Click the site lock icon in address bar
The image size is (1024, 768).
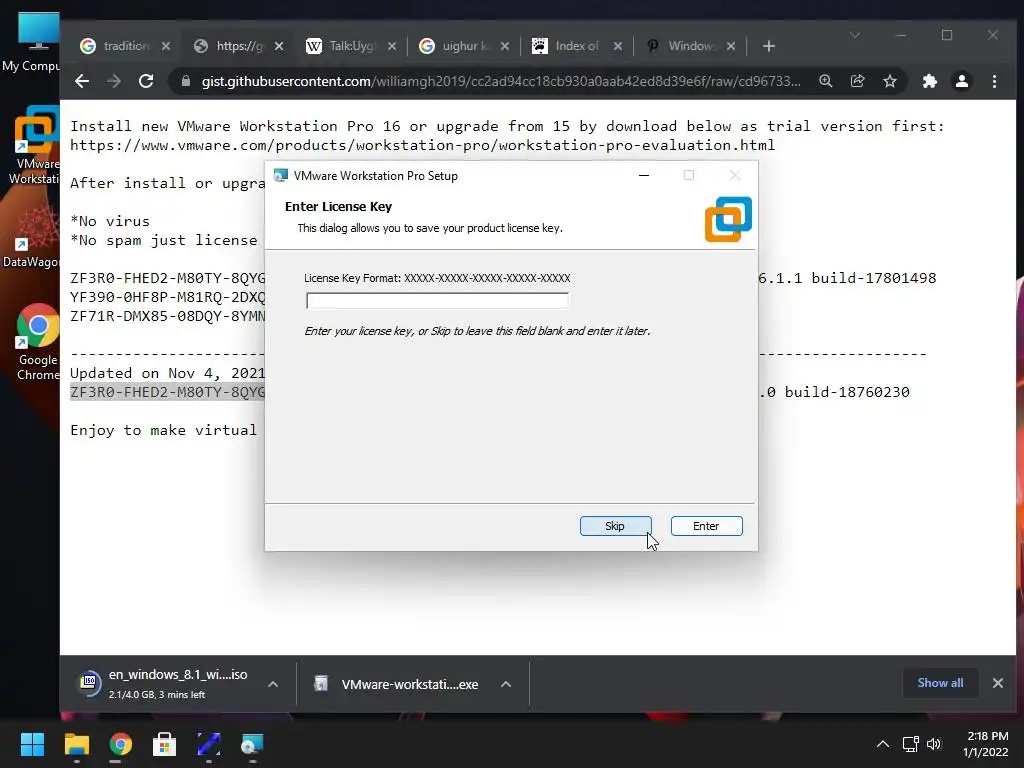[x=185, y=81]
